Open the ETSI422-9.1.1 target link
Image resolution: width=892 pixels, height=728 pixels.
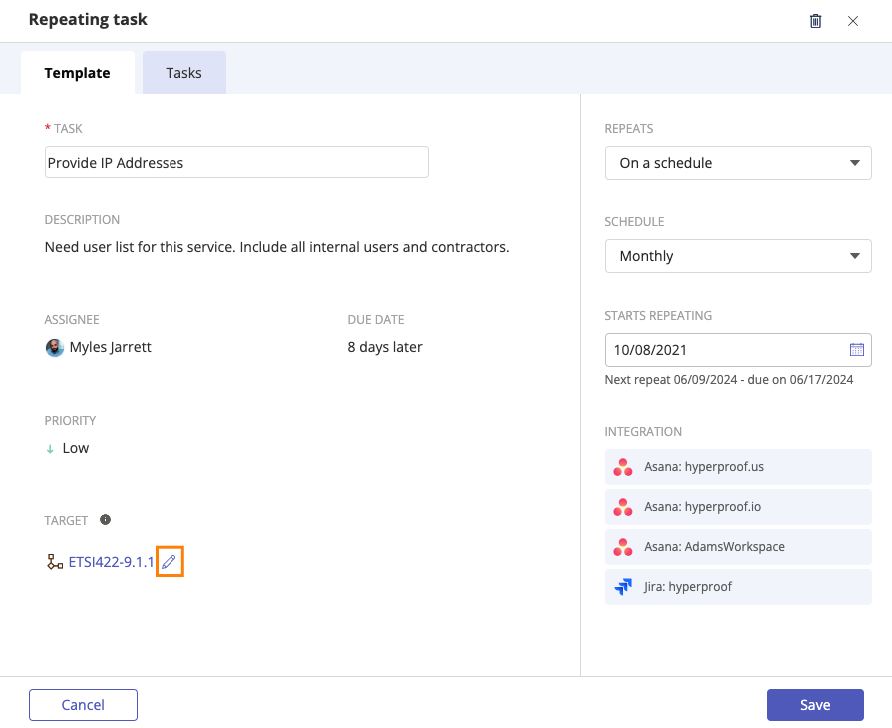[x=112, y=562]
